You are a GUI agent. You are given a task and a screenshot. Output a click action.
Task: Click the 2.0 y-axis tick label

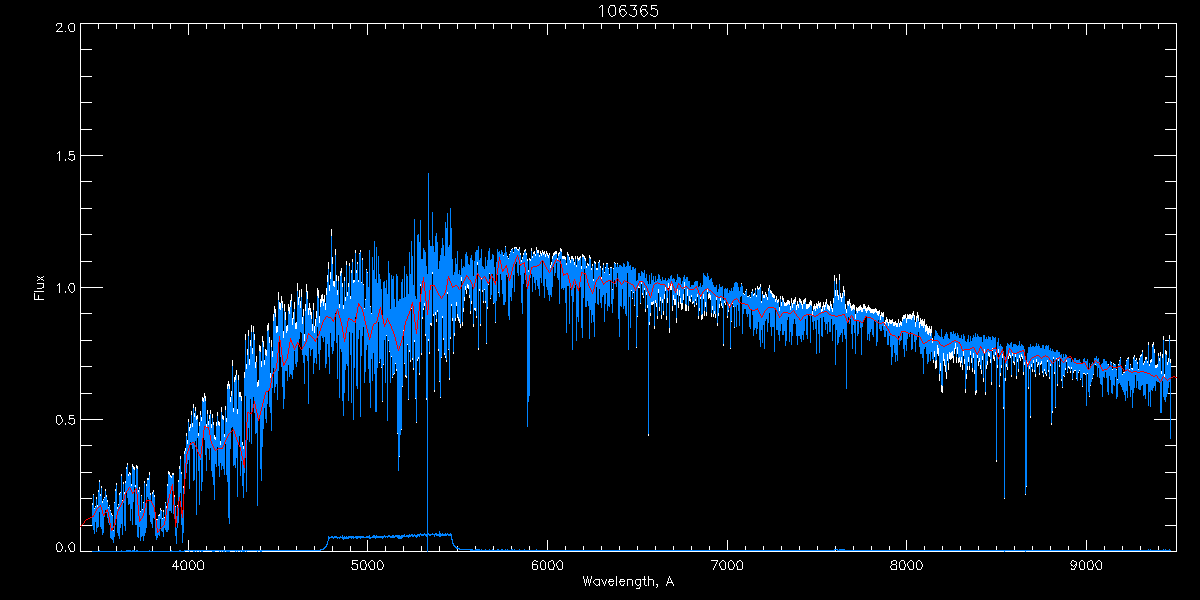coord(65,27)
